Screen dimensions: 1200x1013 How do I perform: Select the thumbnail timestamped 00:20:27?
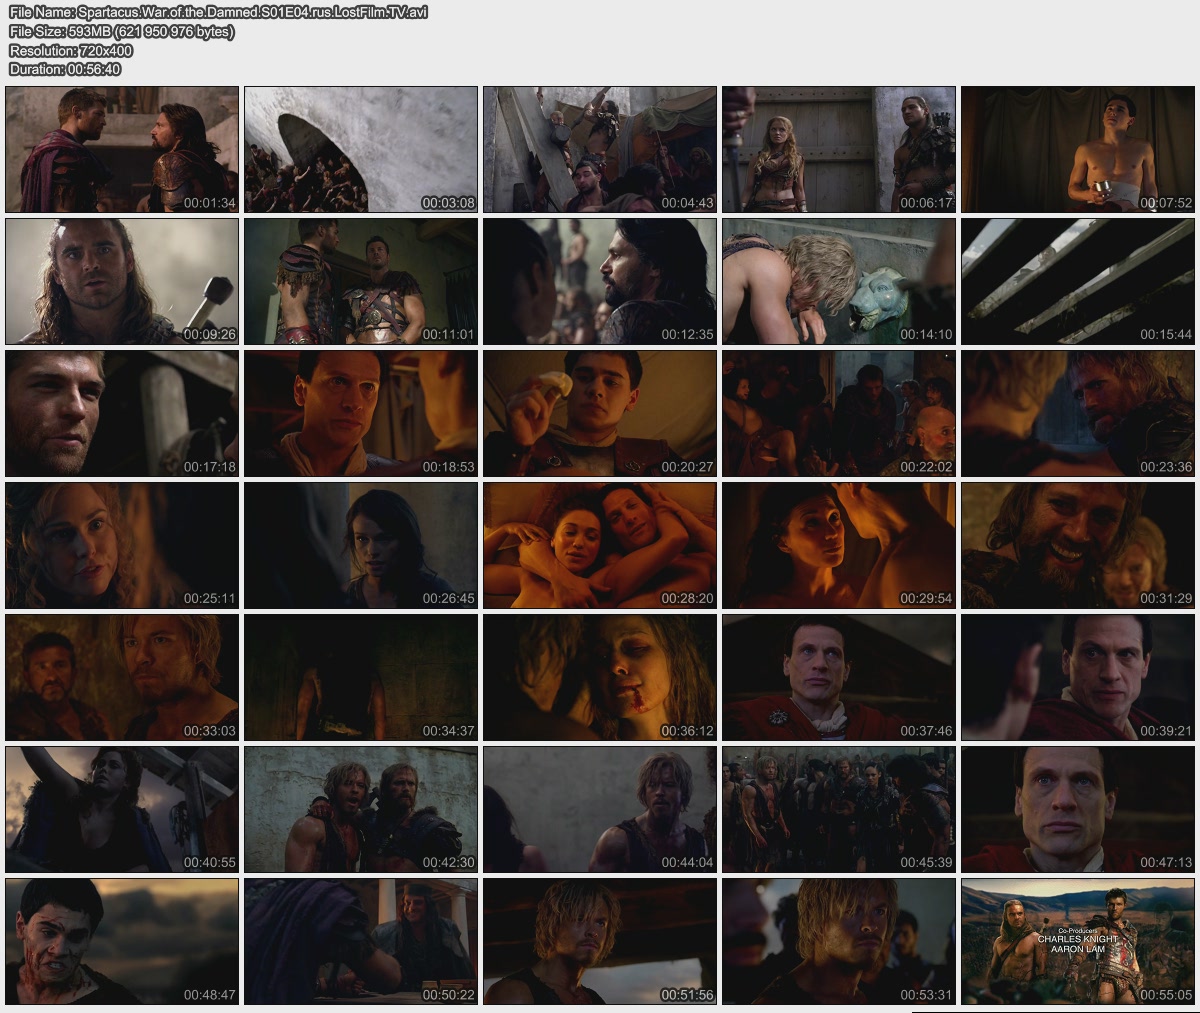(600, 413)
